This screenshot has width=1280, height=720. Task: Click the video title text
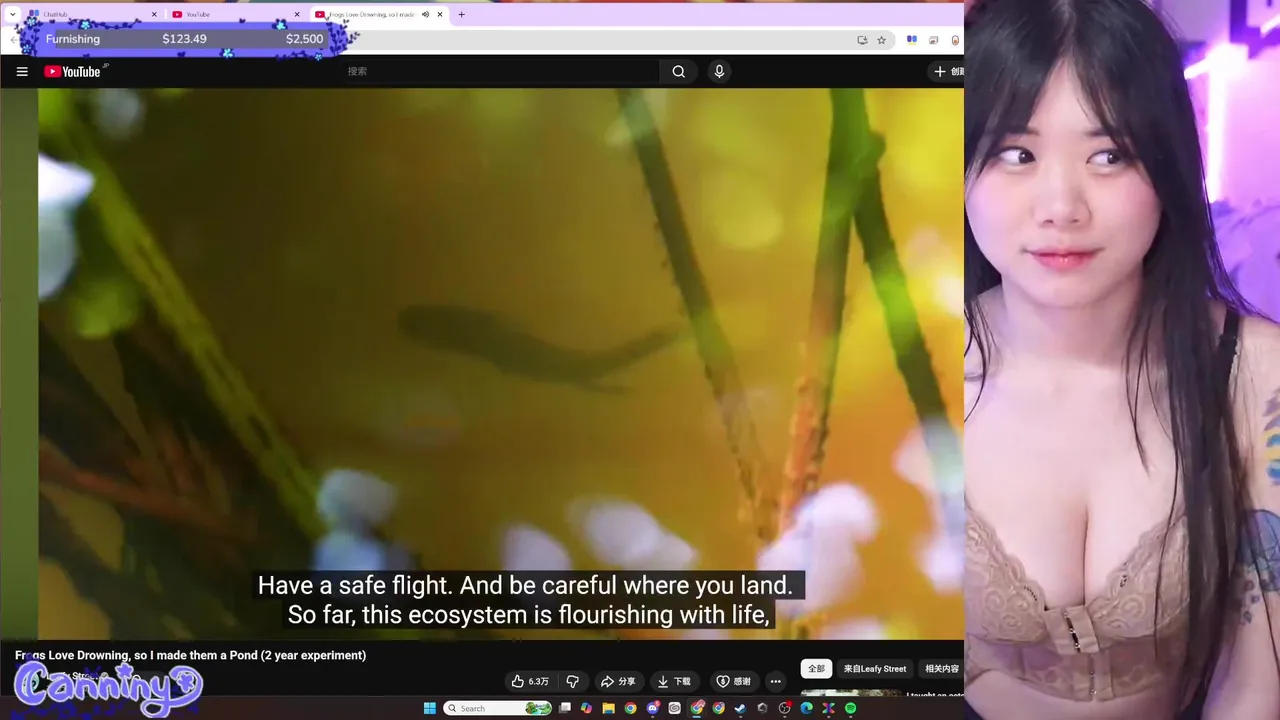coord(190,655)
